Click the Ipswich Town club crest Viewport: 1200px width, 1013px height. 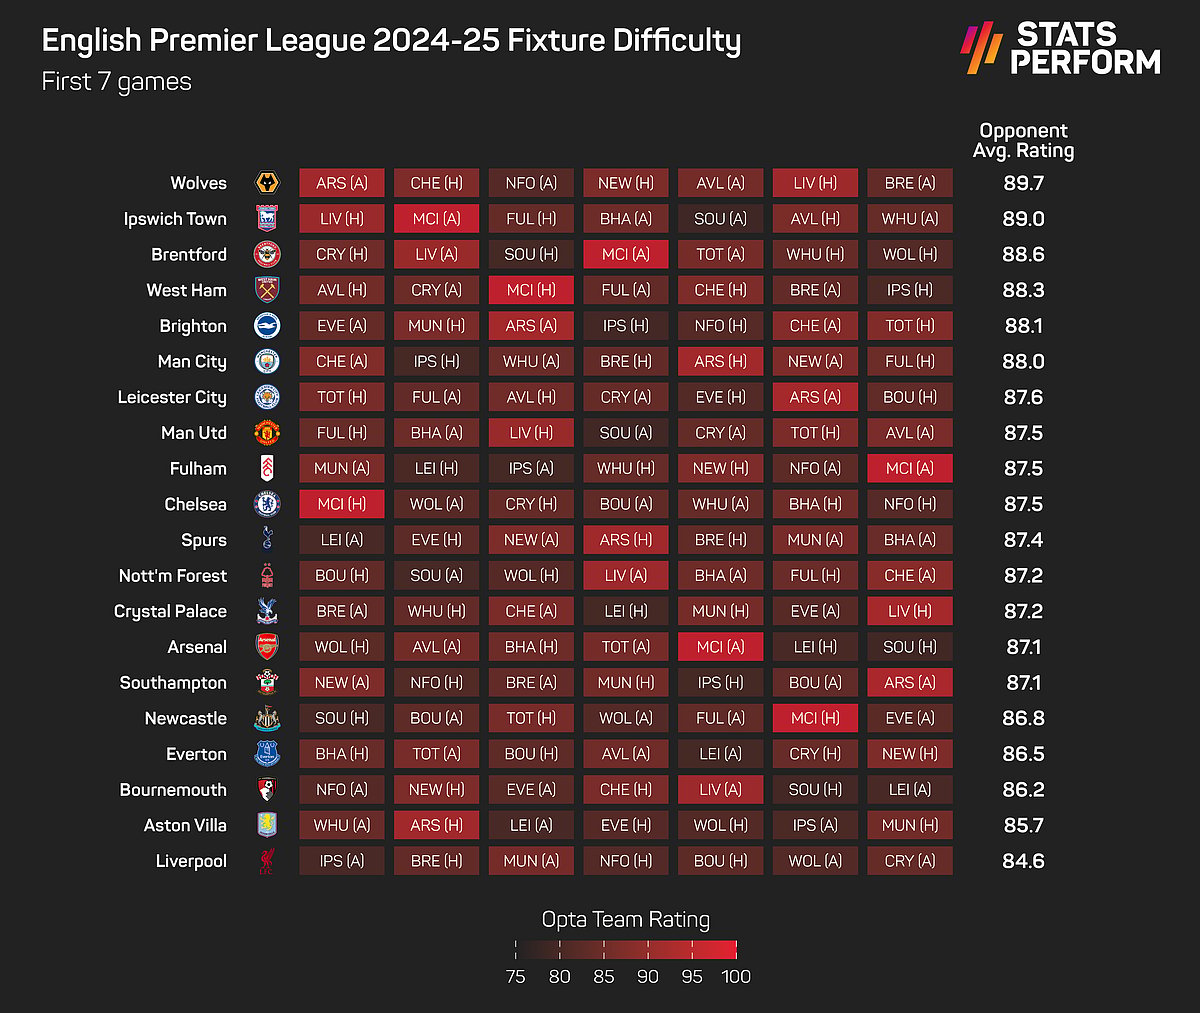coord(267,219)
